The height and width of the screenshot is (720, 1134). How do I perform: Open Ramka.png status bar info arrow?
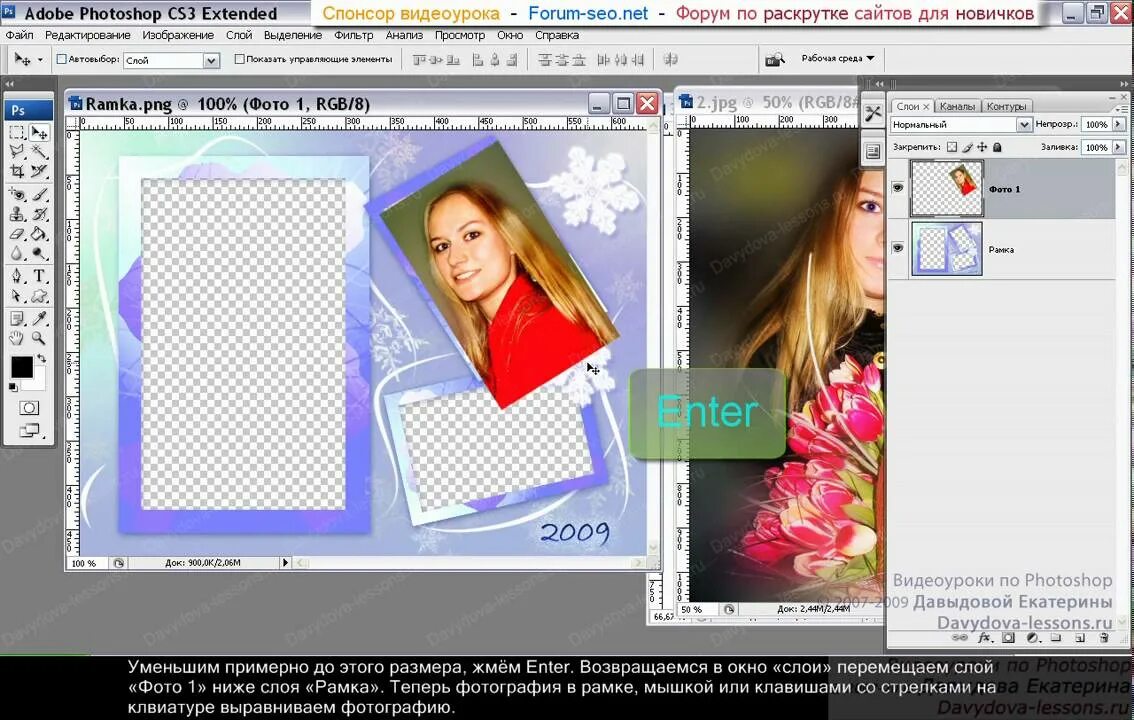pyautogui.click(x=285, y=562)
